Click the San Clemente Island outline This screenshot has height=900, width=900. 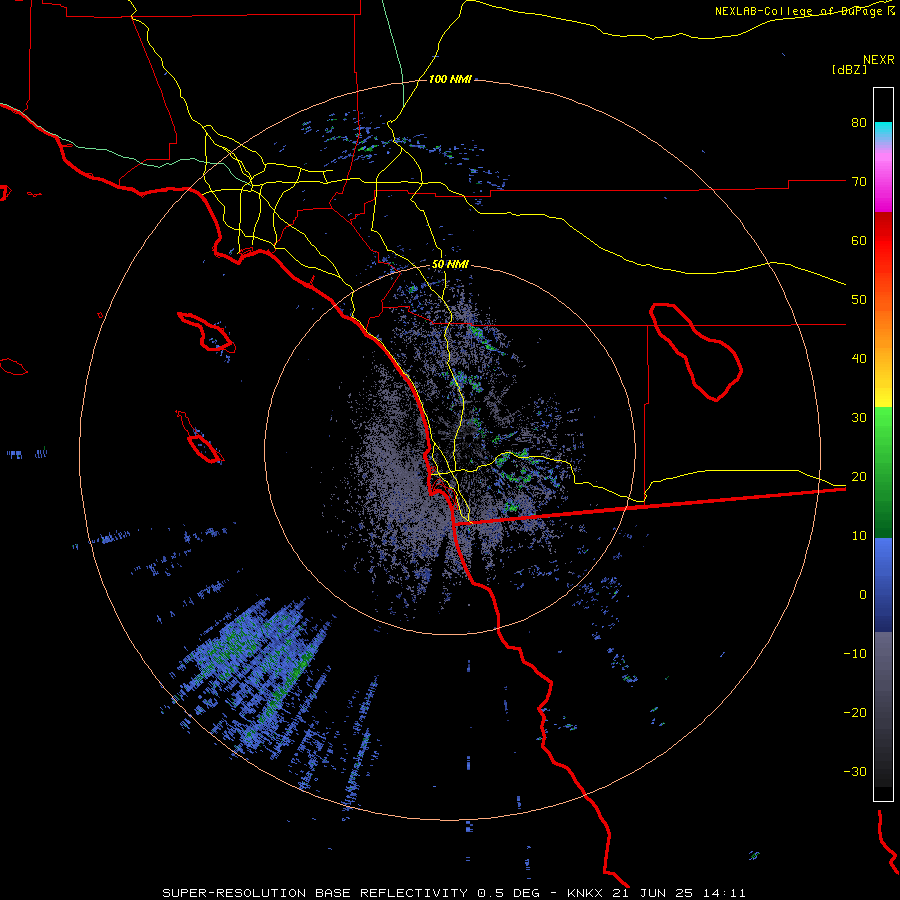coord(199,437)
